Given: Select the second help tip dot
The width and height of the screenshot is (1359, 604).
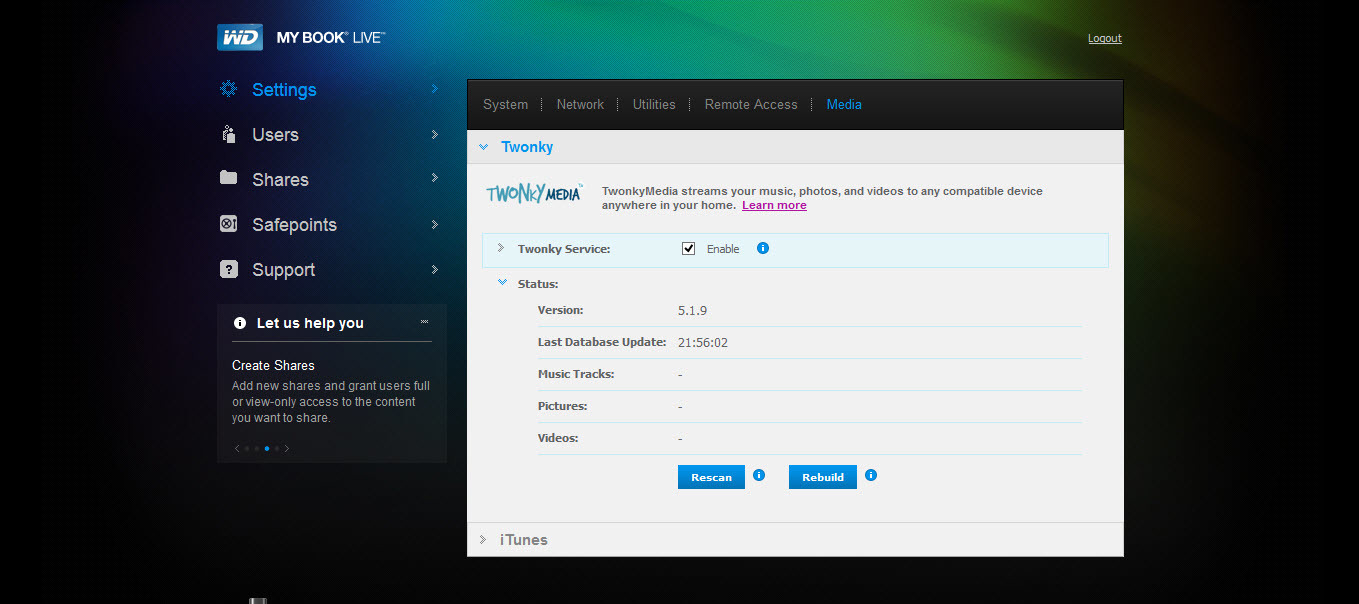Looking at the screenshot, I should 257,448.
